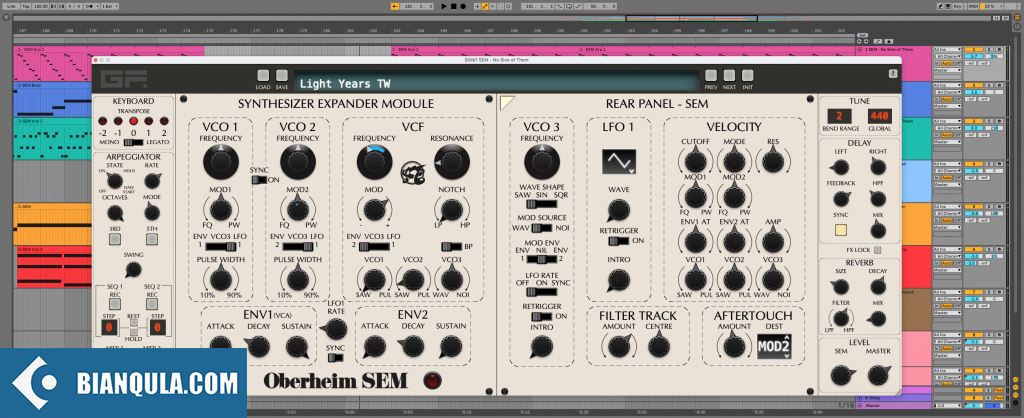Toggle the orange Automation Arm button
1024x418 pixels.
coord(485,6)
